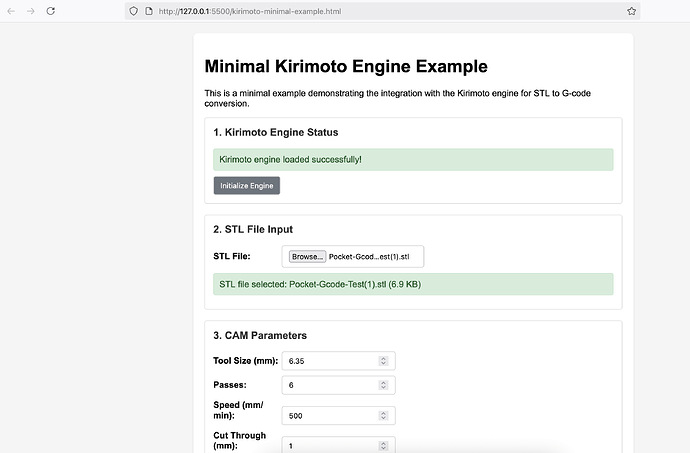Click the Tool Size input field

(338, 361)
